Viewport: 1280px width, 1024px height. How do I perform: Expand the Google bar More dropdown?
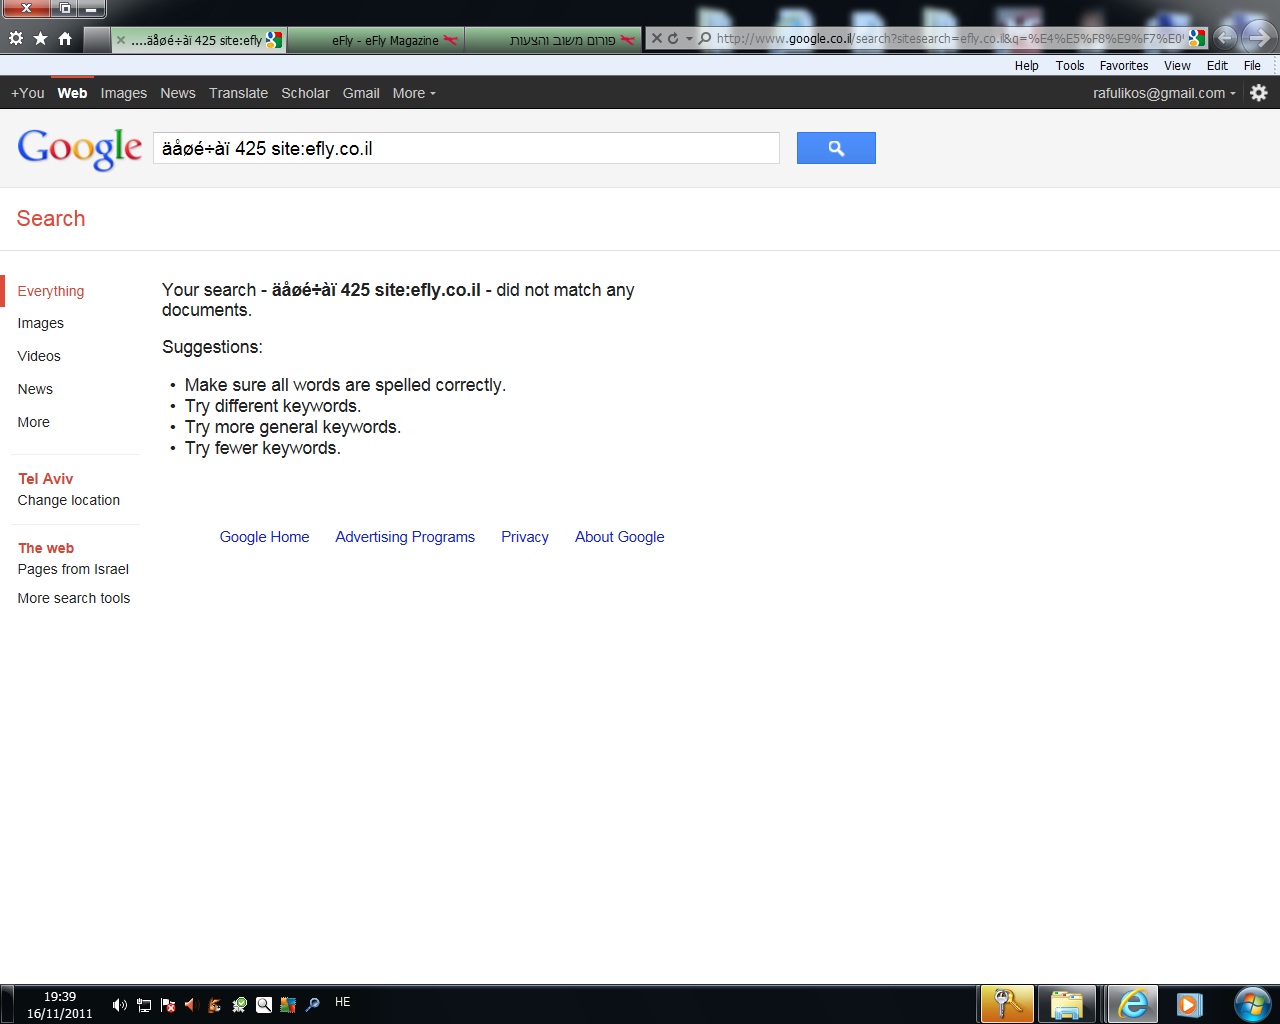coord(414,93)
